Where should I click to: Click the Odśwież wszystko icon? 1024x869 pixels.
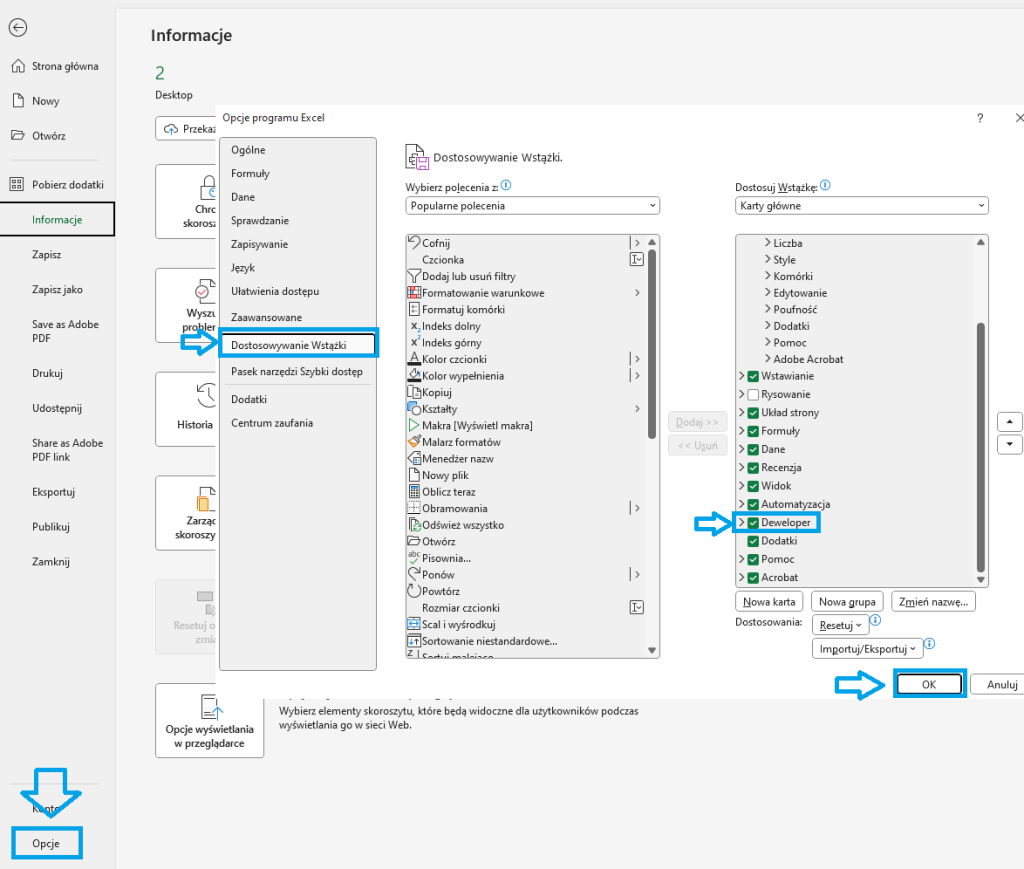(414, 525)
